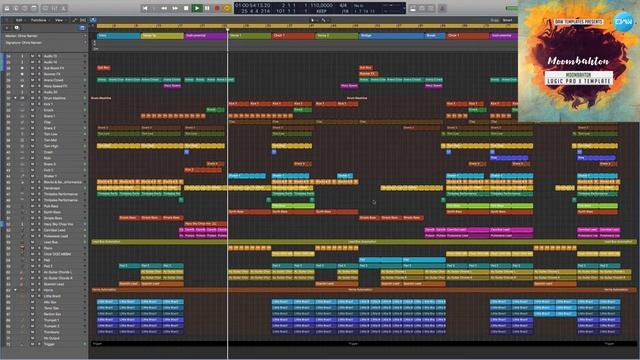Open the View menu in Tracks area
Viewport: 640px width, 360px height.
(x=60, y=20)
